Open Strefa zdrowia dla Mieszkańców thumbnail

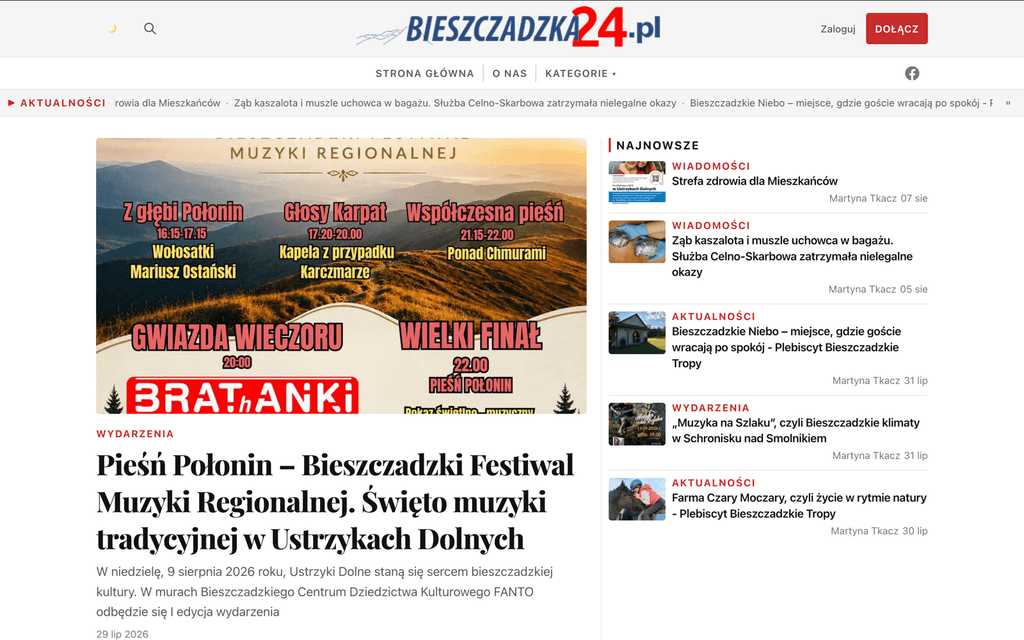coord(637,182)
